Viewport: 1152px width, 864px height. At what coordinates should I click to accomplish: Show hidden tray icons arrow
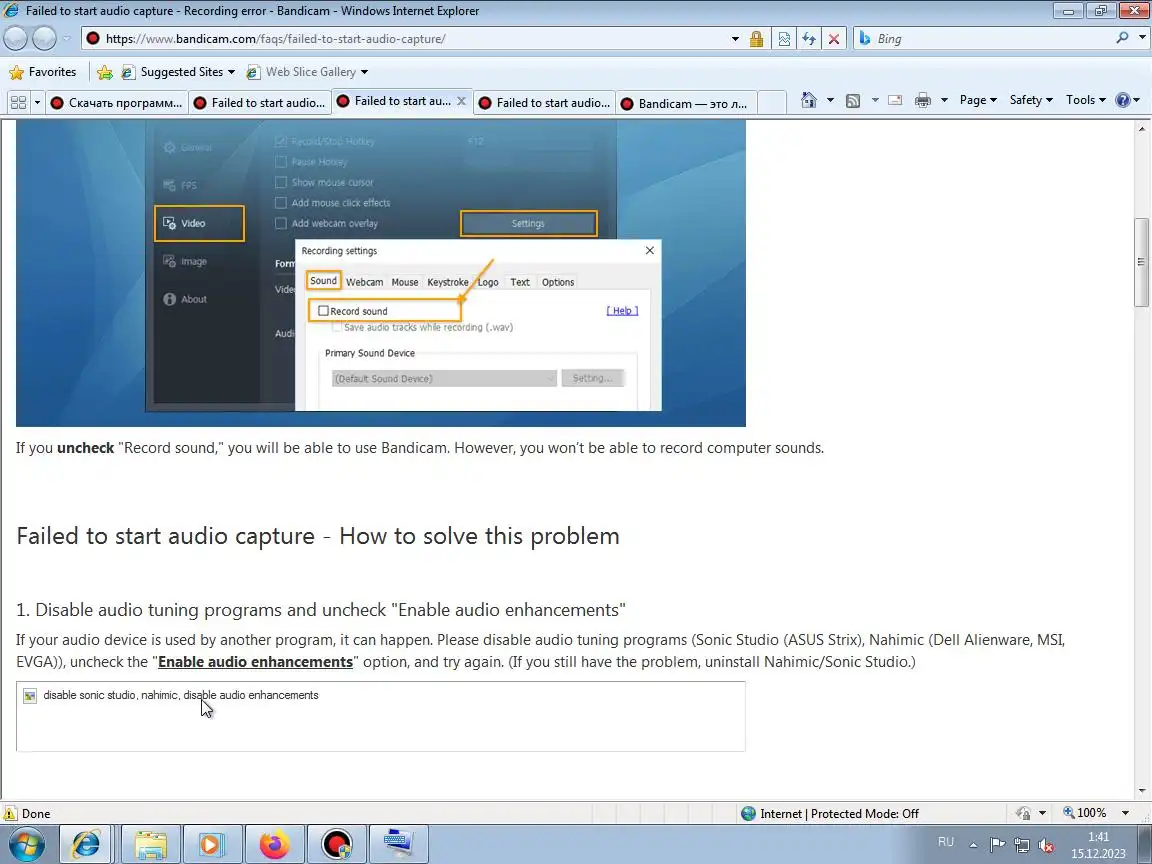973,845
